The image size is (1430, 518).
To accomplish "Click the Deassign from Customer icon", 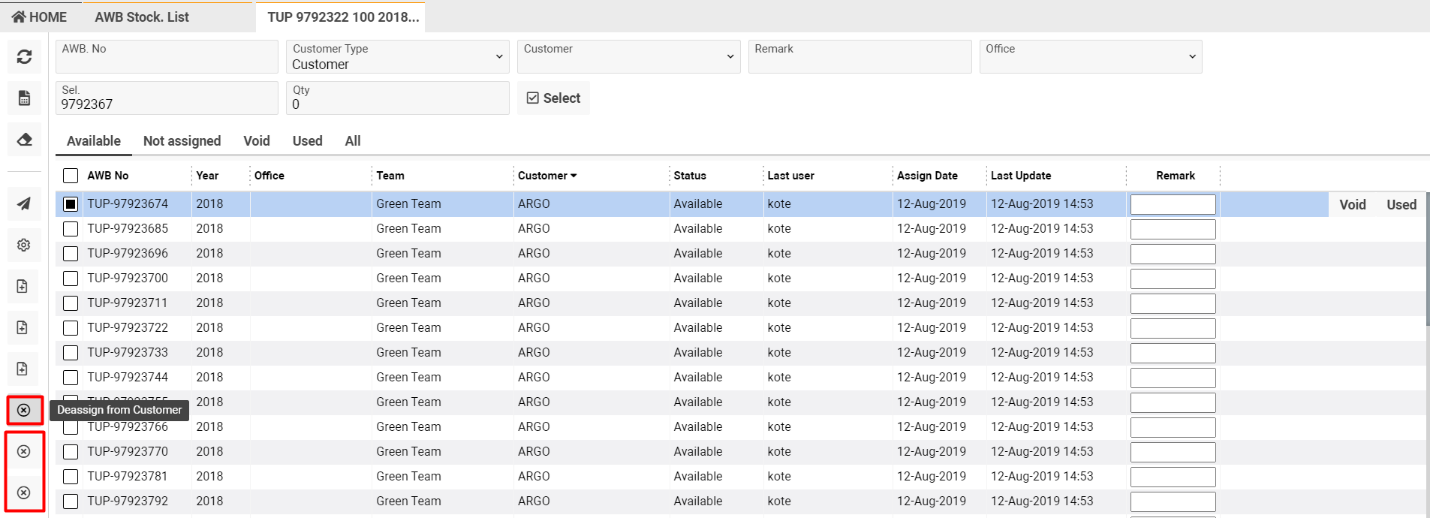I will (x=24, y=410).
